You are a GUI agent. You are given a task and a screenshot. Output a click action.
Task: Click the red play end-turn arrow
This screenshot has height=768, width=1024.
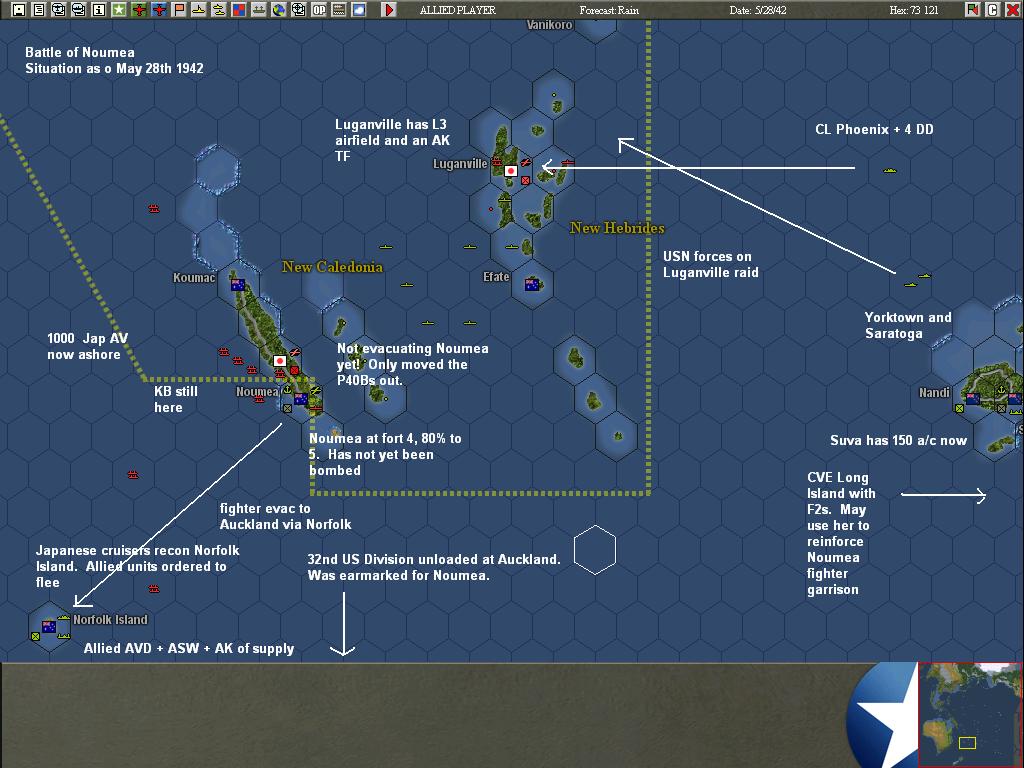click(x=389, y=10)
